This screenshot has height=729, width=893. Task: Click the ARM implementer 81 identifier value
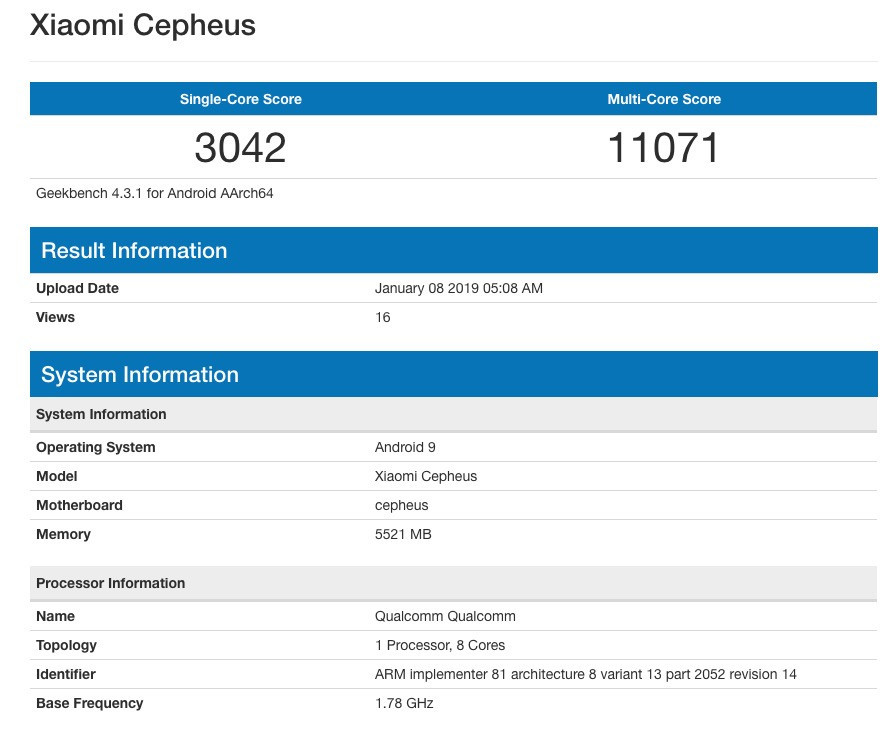point(585,674)
